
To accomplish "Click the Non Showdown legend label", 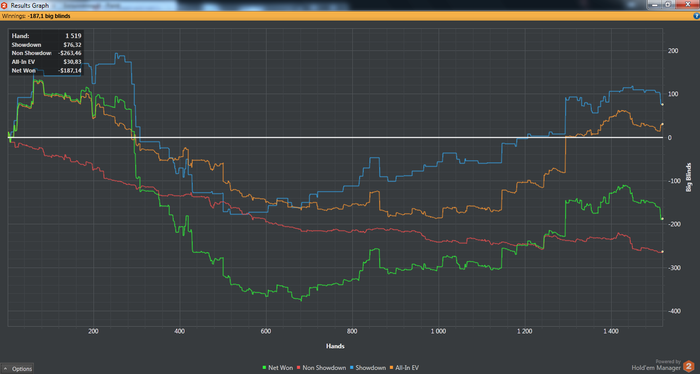I will [x=324, y=368].
